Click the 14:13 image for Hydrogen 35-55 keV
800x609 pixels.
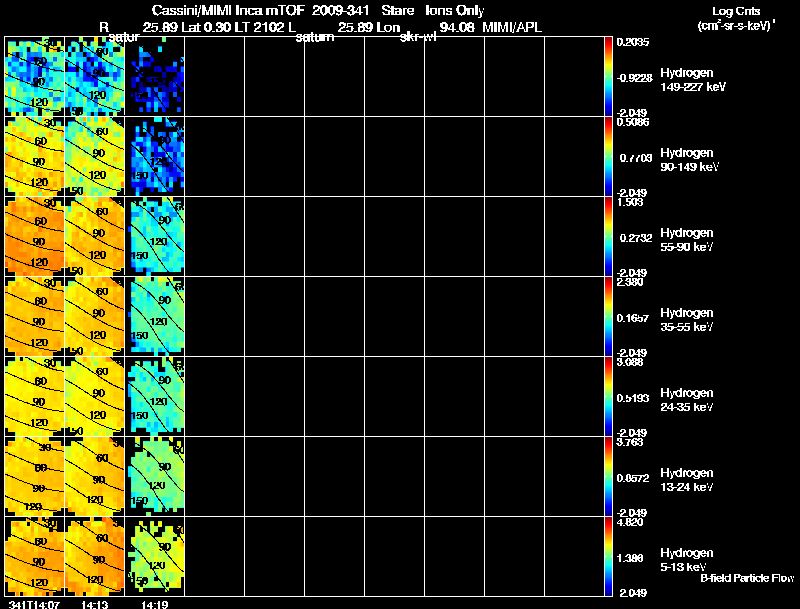point(94,316)
